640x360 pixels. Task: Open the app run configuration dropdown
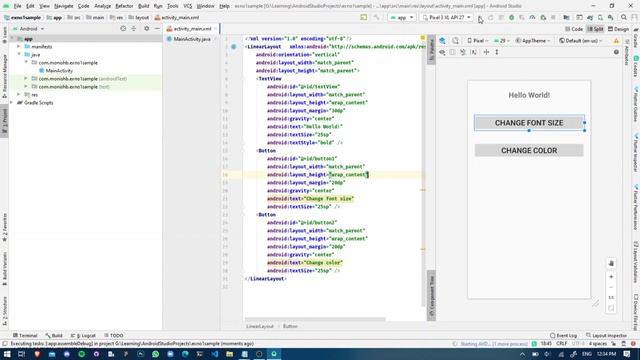[402, 18]
